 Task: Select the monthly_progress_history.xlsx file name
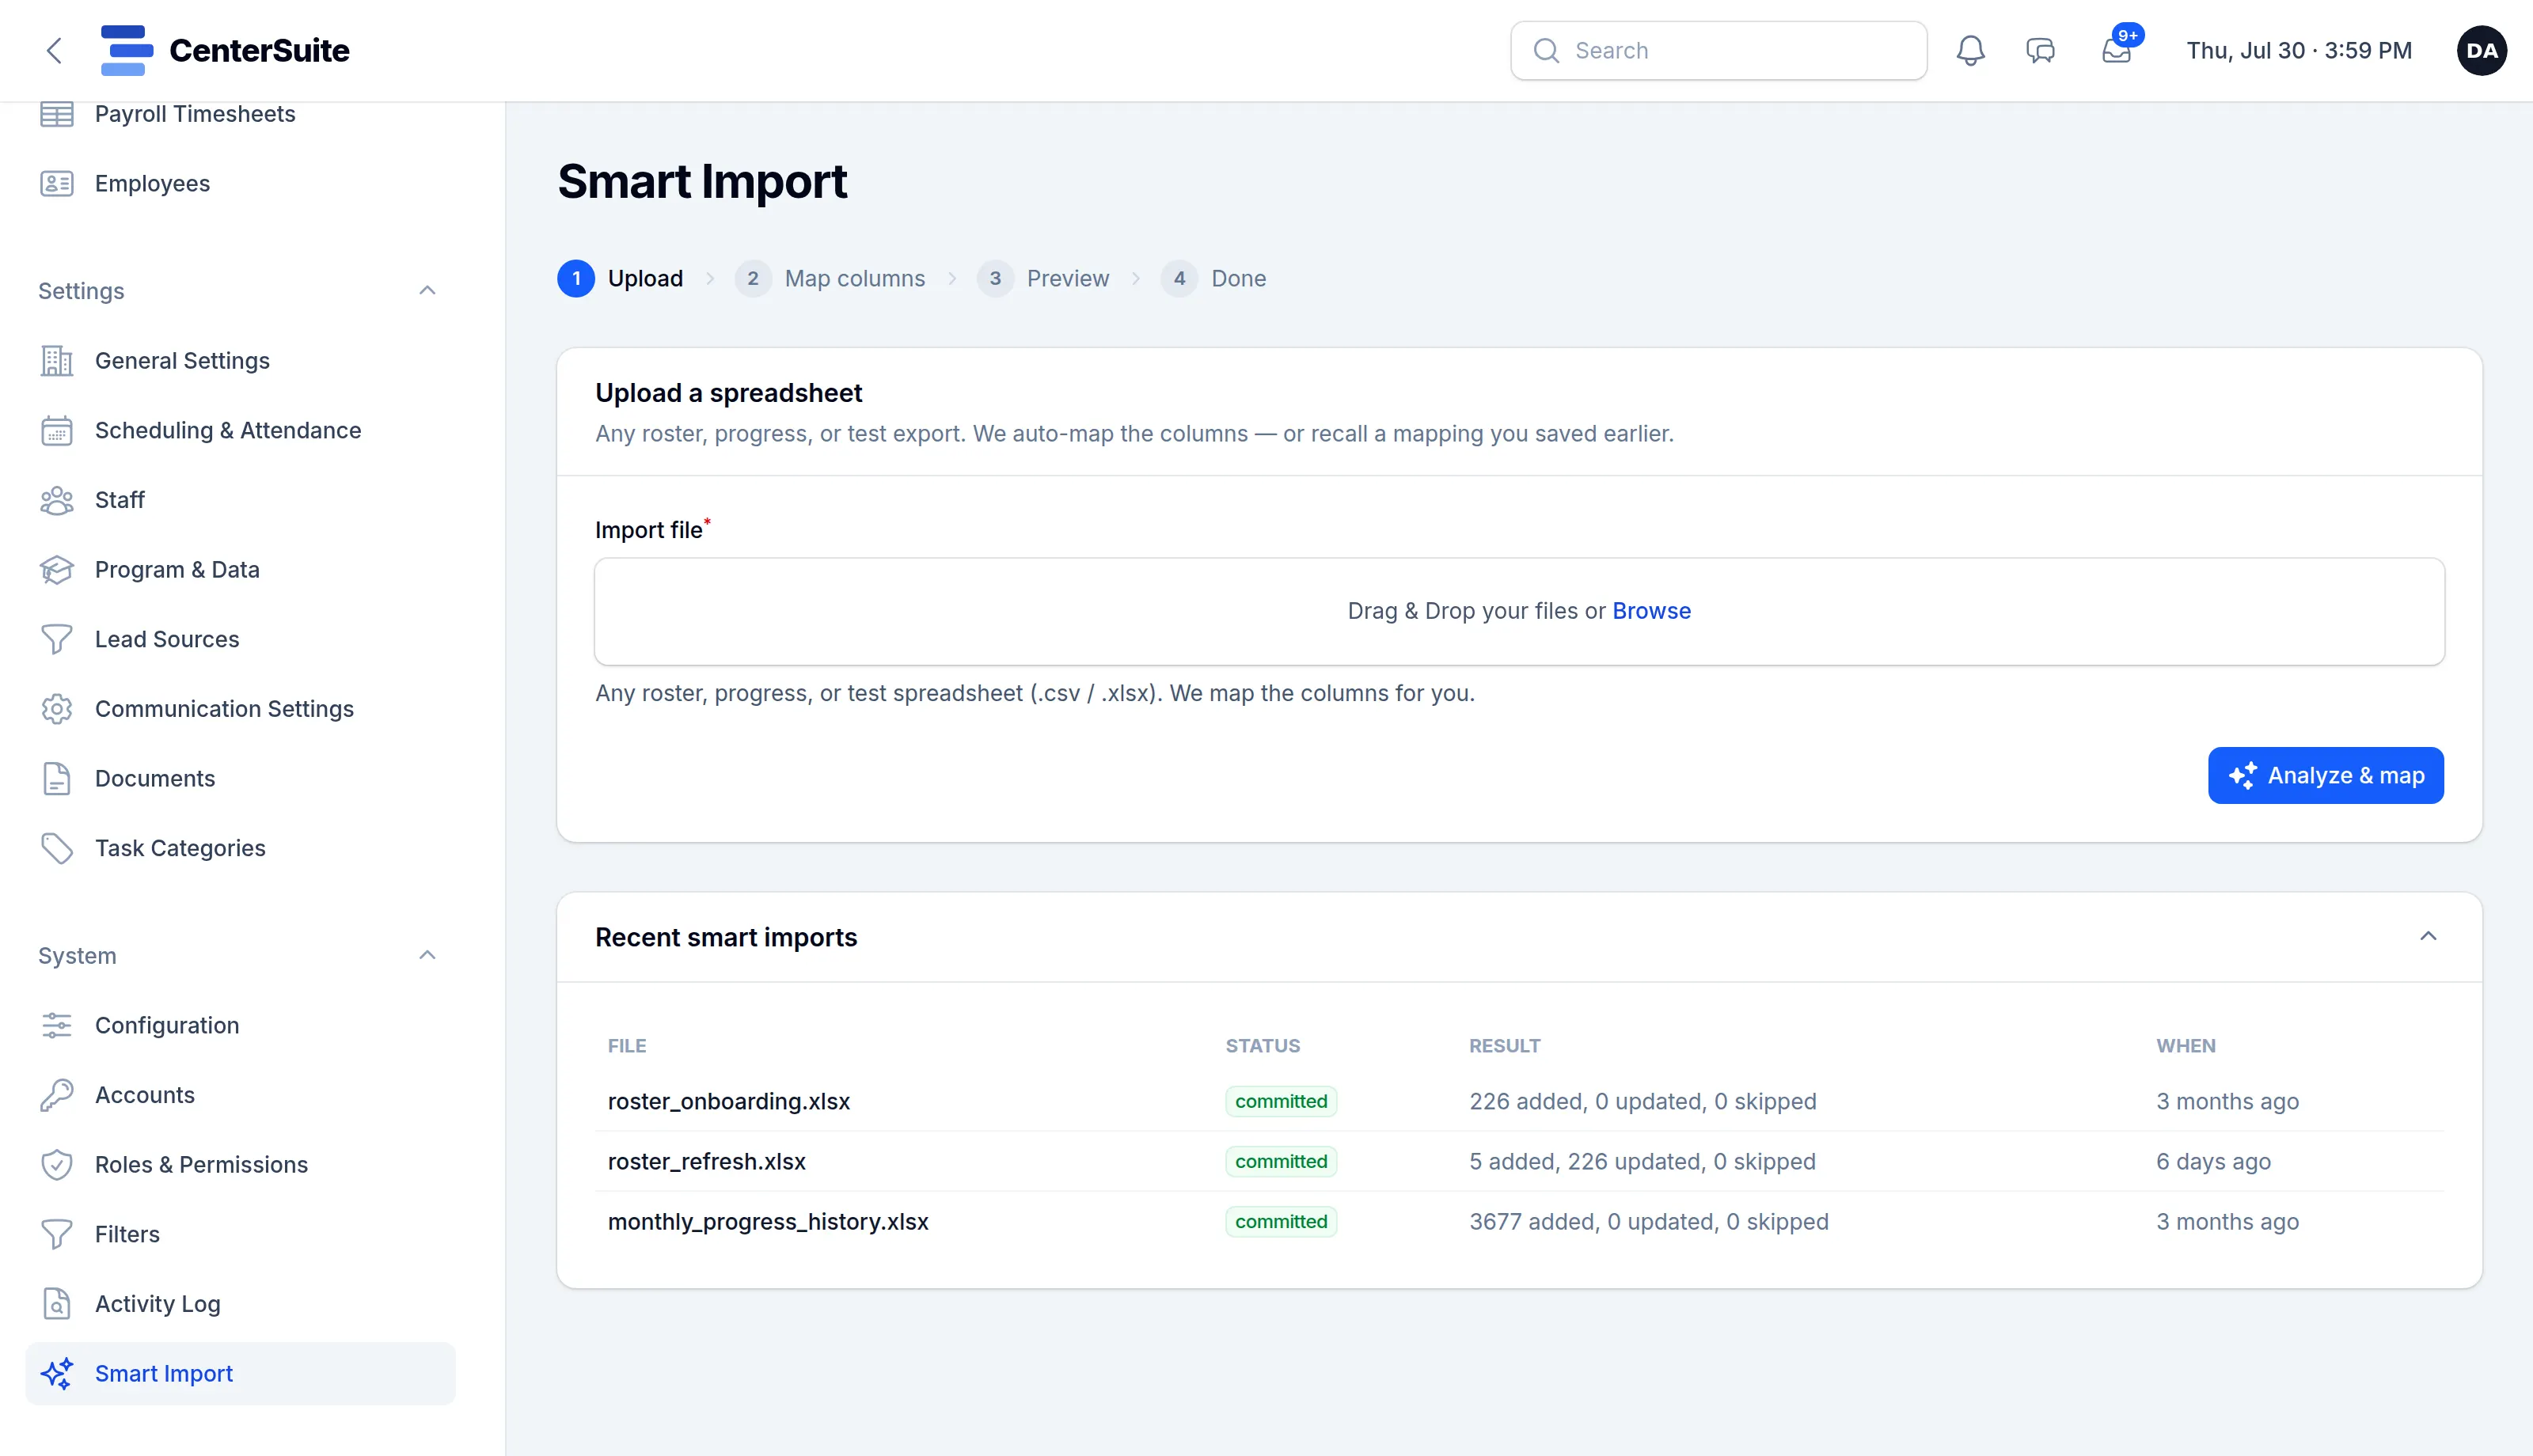[768, 1222]
